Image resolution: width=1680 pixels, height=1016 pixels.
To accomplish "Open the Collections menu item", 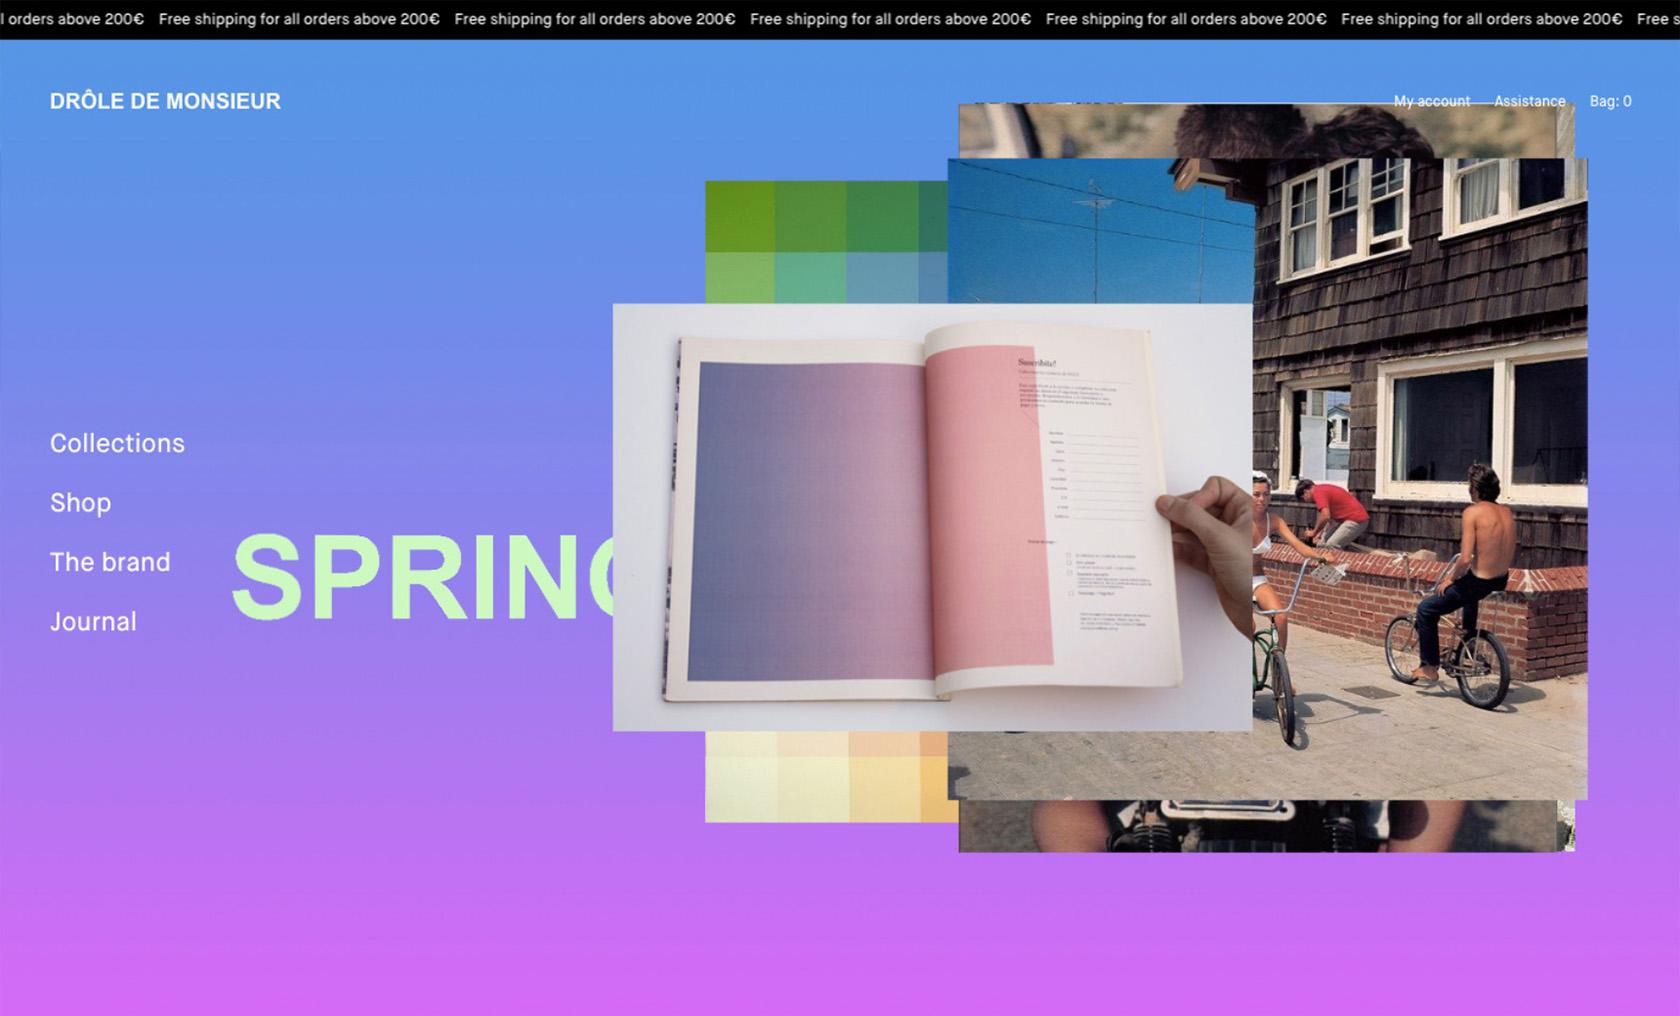I will click(x=117, y=443).
